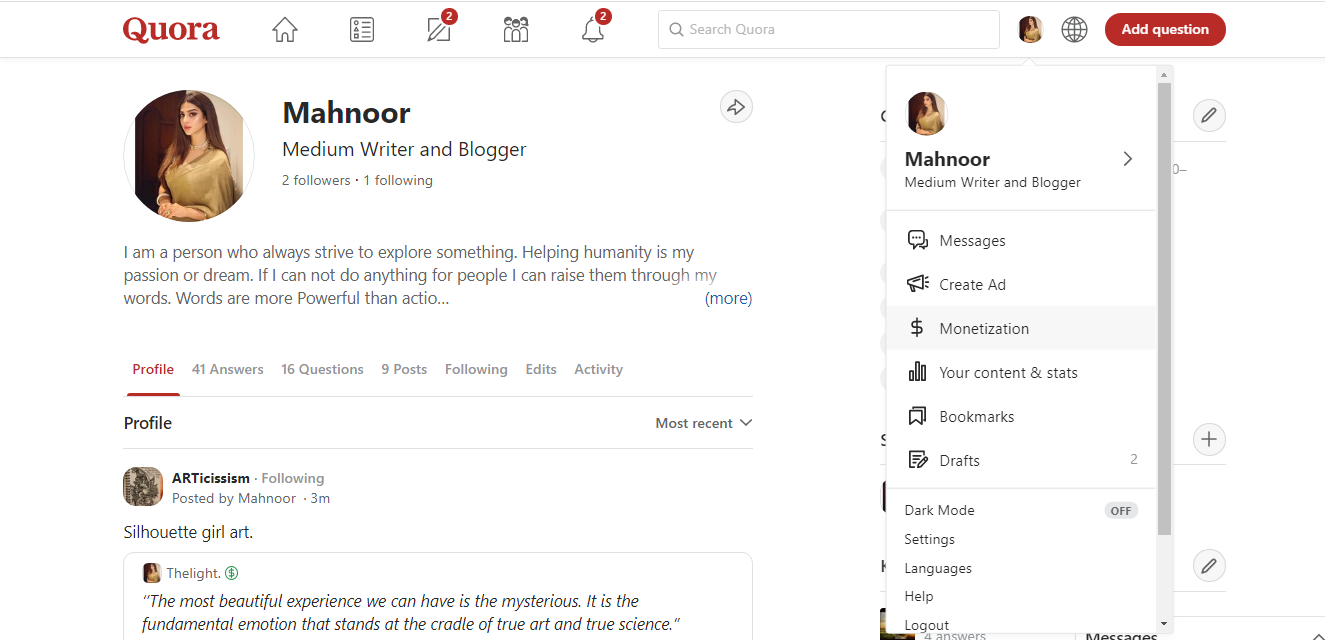1325x640 pixels.
Task: Switch to the Activity tab
Action: [598, 369]
